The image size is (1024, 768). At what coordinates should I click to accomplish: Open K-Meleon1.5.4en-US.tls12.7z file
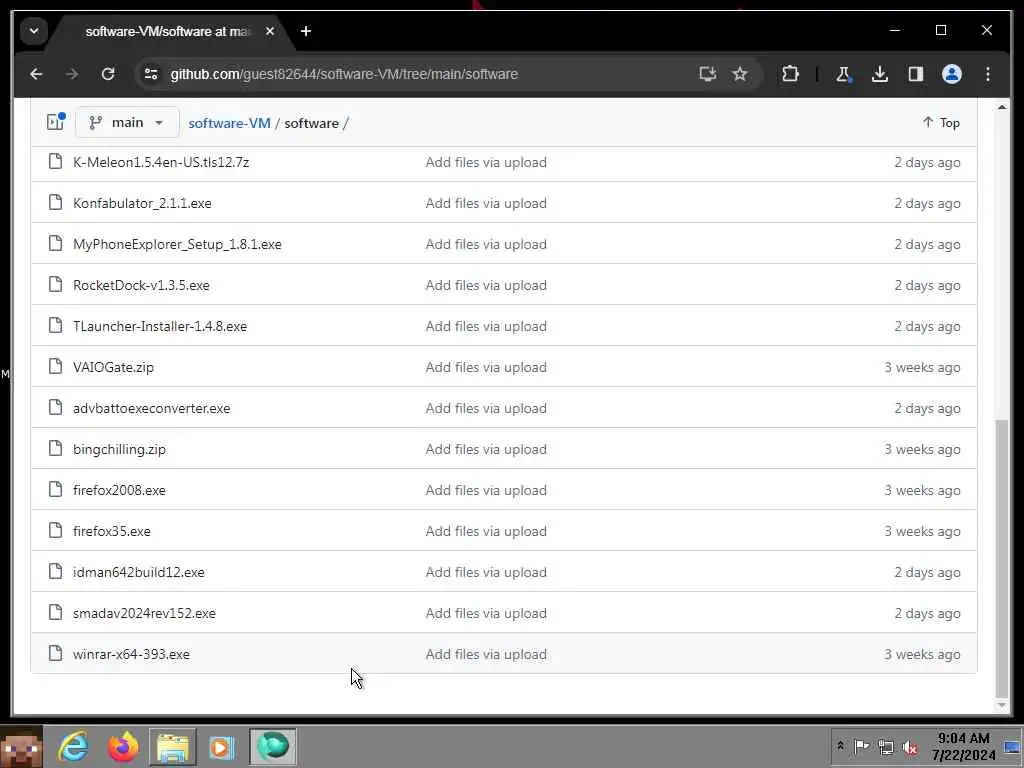click(x=161, y=162)
